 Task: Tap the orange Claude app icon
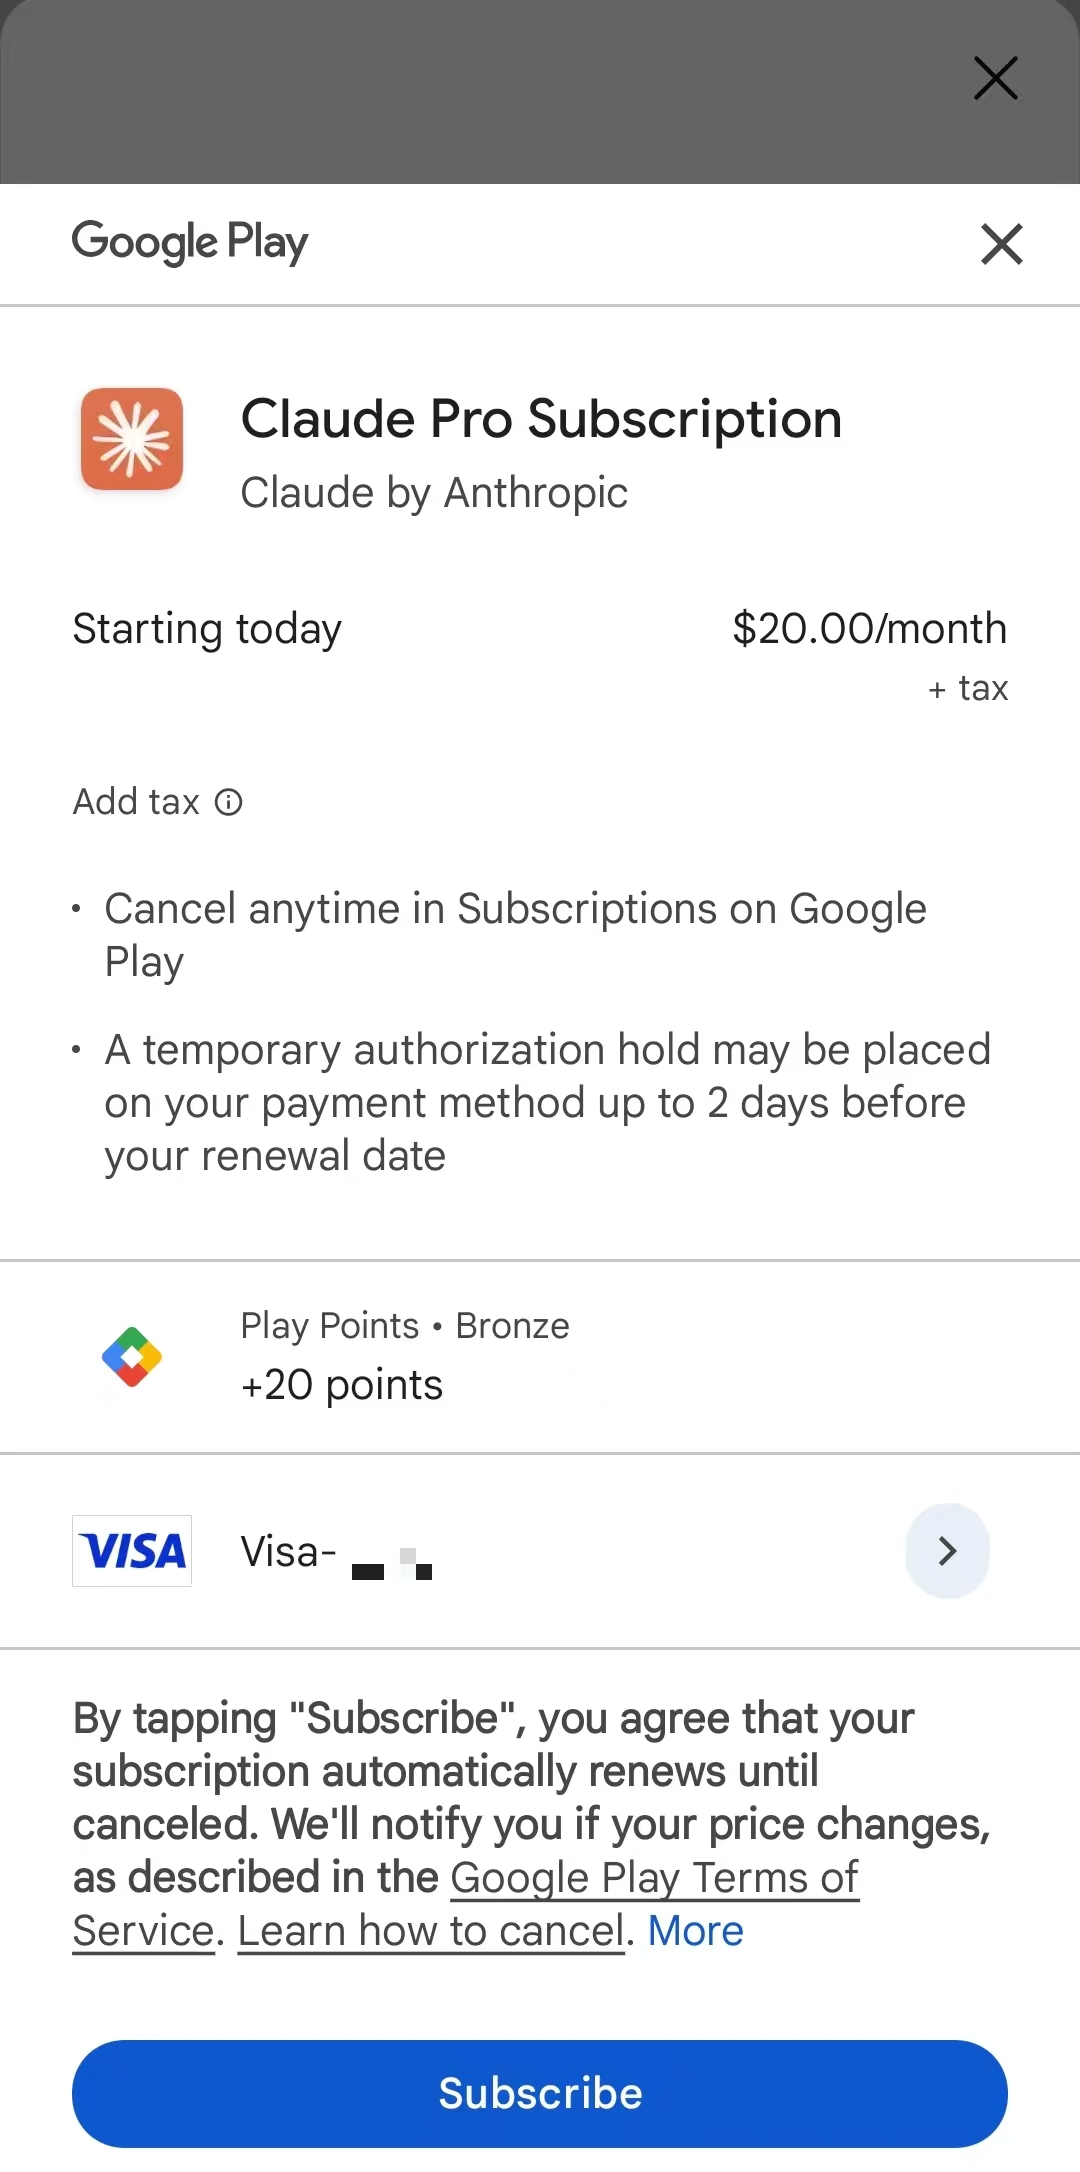132,439
